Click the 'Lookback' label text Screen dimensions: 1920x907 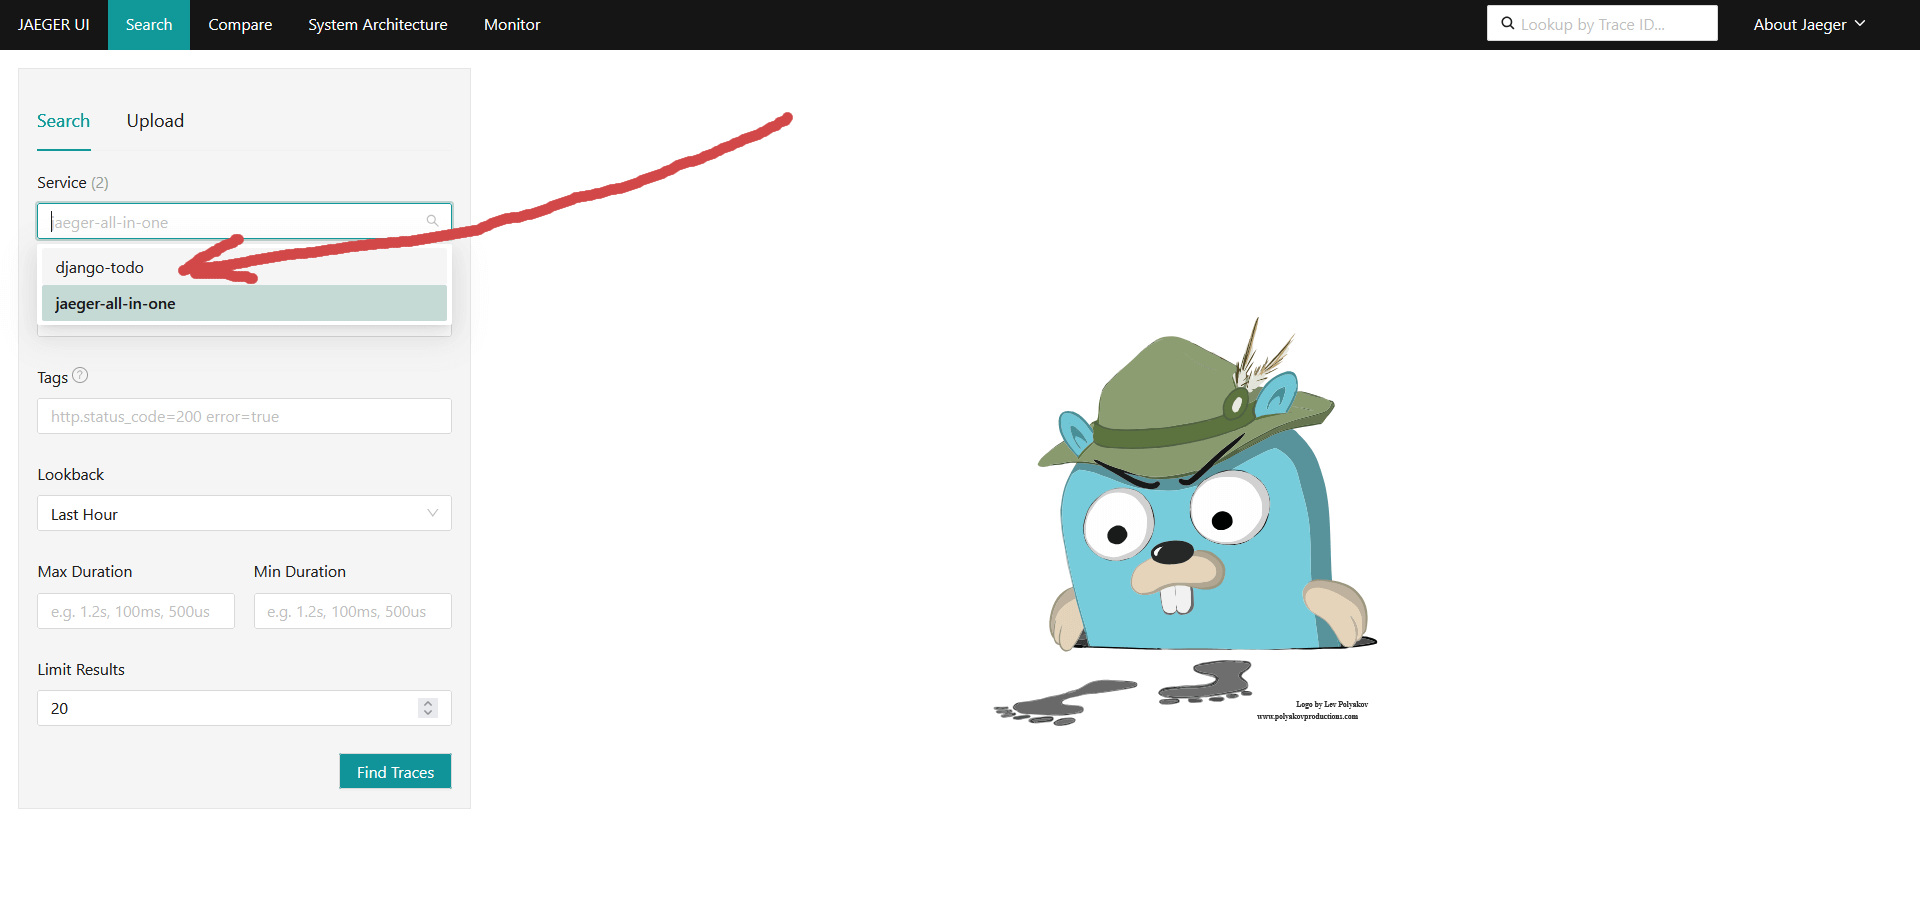(x=71, y=474)
